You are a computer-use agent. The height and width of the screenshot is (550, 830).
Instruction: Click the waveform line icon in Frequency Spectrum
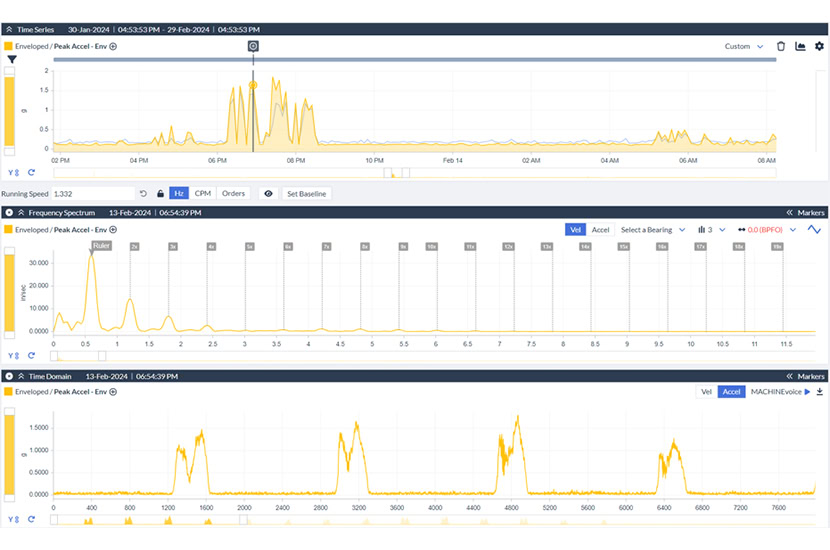(814, 230)
